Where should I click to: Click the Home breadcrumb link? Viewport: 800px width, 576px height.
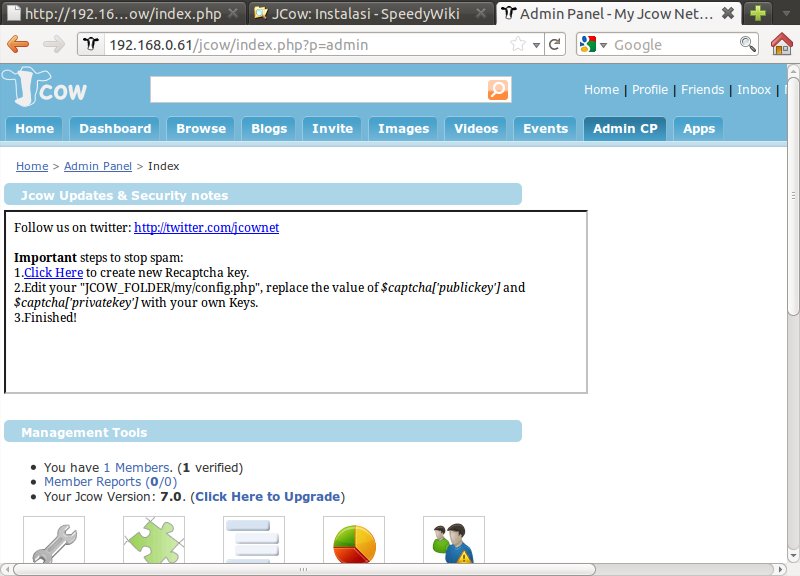pos(32,166)
